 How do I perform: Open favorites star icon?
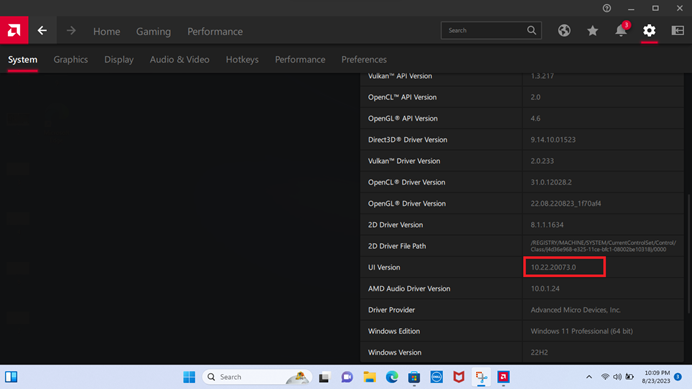[x=592, y=30]
